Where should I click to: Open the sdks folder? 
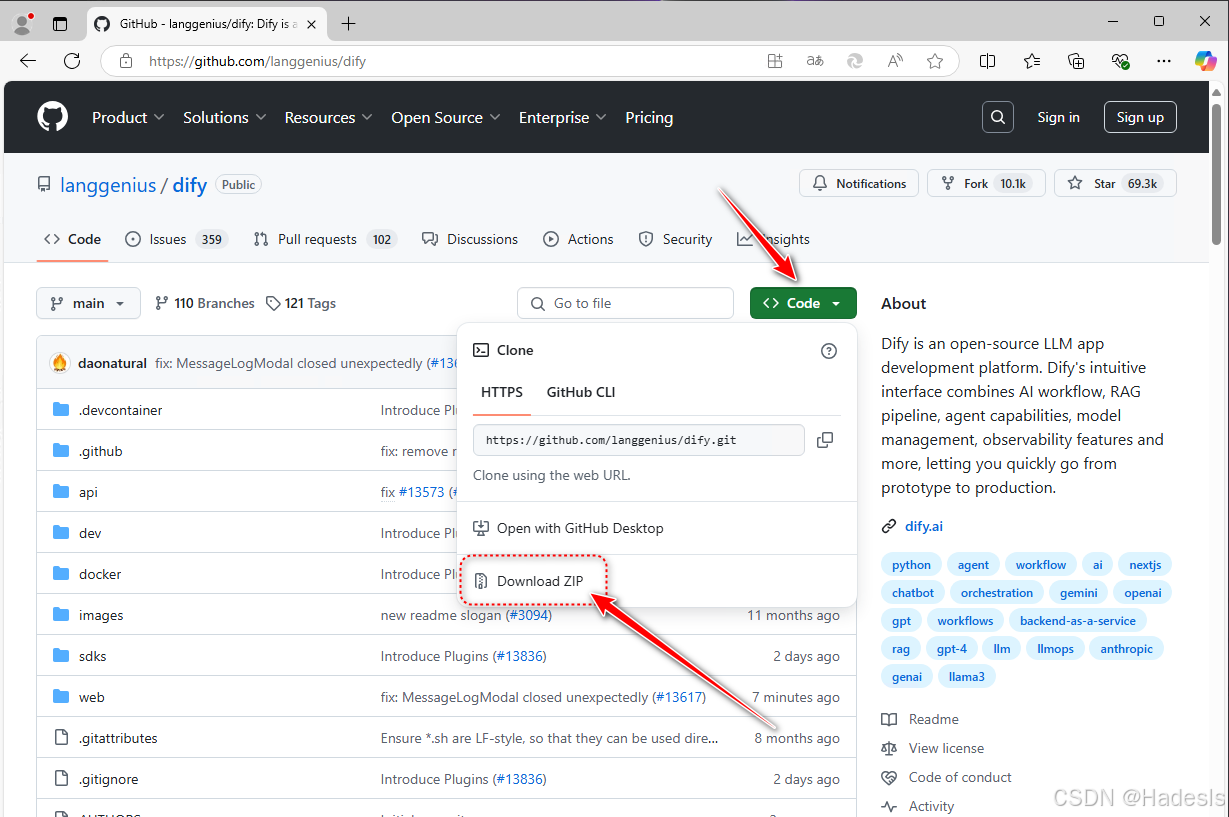click(92, 656)
